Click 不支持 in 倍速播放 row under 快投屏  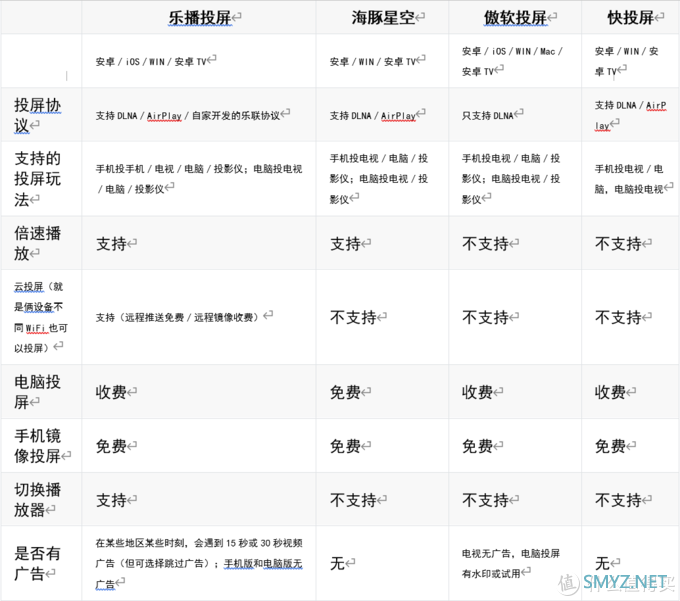(618, 244)
